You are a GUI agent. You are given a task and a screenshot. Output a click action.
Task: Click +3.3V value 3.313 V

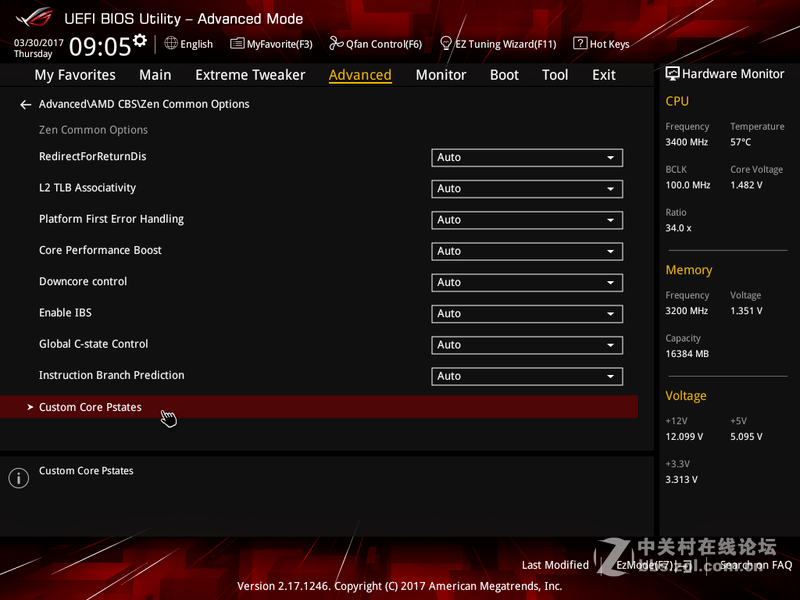coord(682,479)
